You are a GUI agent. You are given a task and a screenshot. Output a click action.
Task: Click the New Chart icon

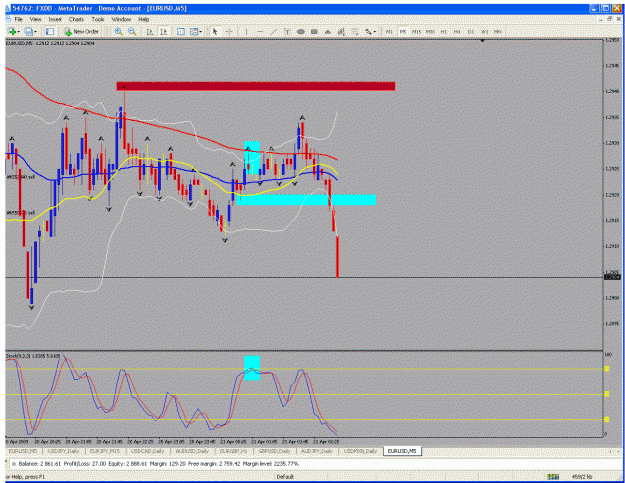pyautogui.click(x=12, y=31)
